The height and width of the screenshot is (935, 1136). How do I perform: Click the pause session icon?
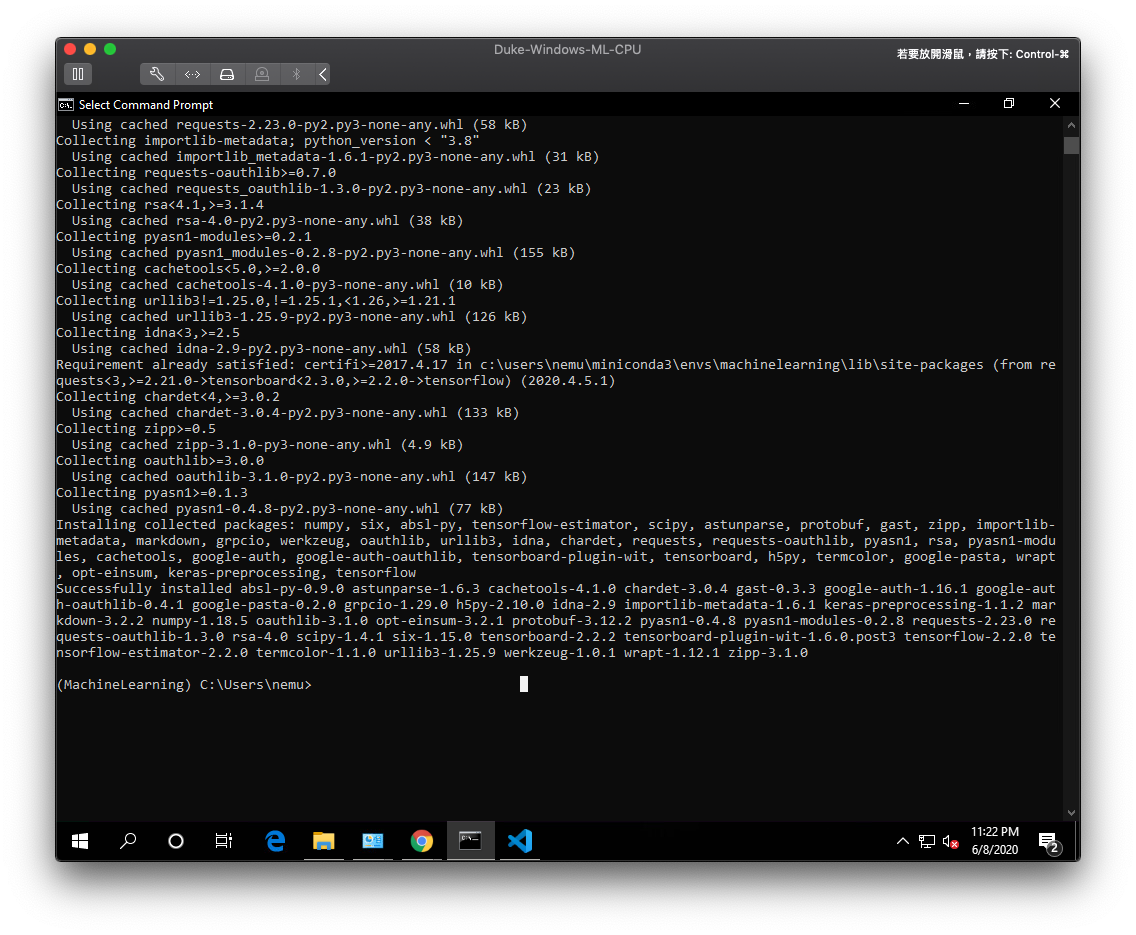click(x=78, y=73)
